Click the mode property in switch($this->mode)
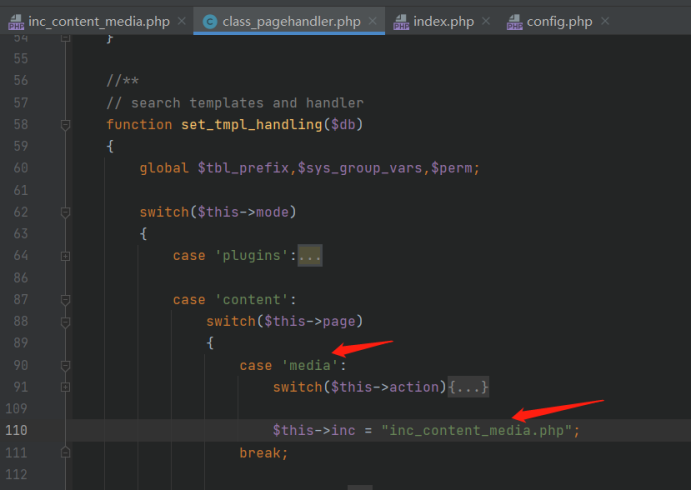 click(x=272, y=212)
